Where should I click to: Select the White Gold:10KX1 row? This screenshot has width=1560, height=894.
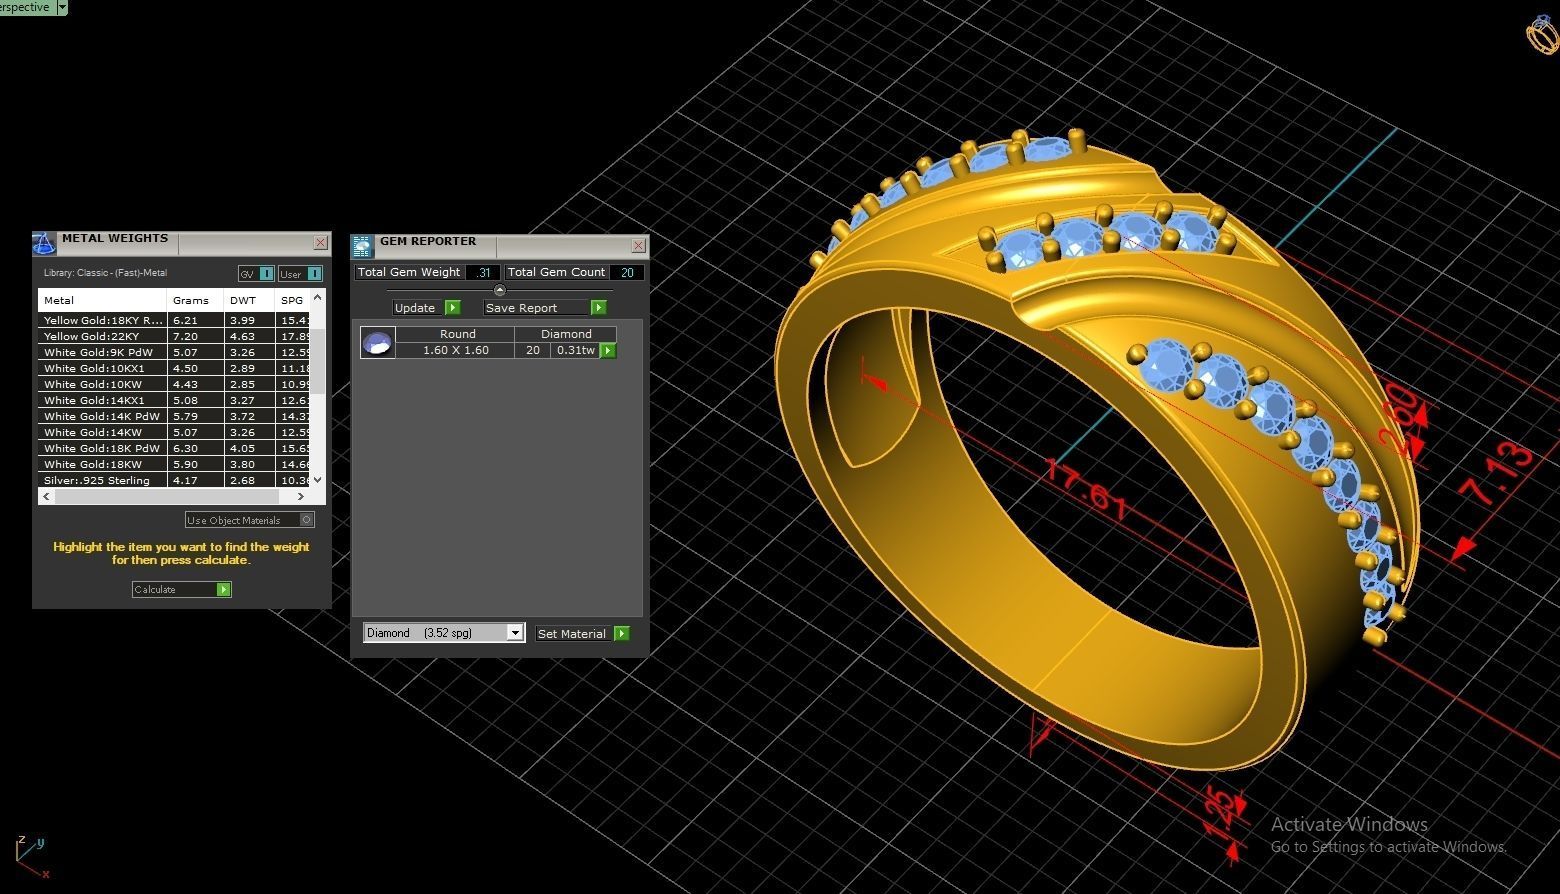coord(174,368)
